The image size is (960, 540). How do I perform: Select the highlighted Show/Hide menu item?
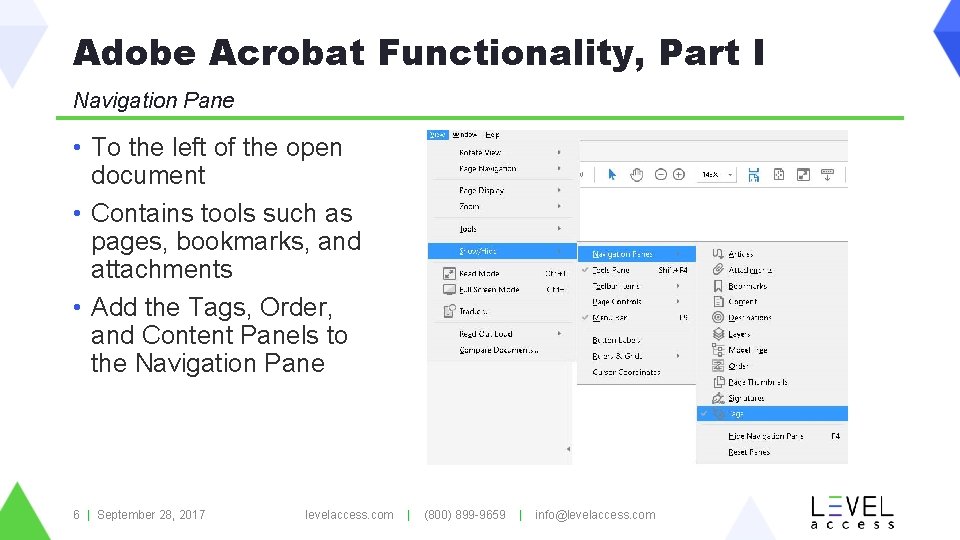[x=502, y=251]
